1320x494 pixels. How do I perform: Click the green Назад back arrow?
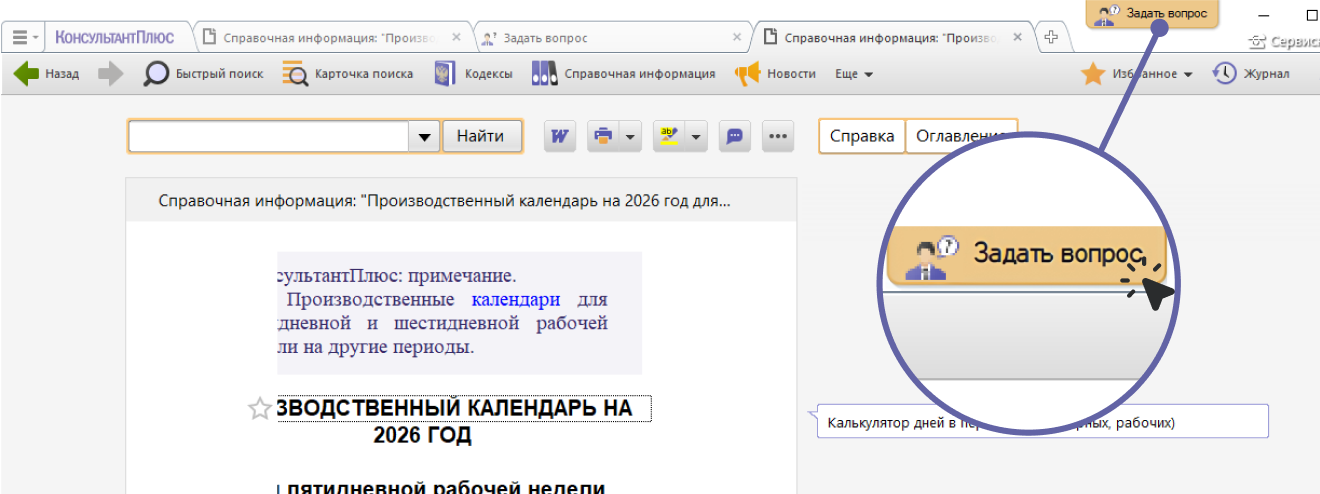(27, 74)
